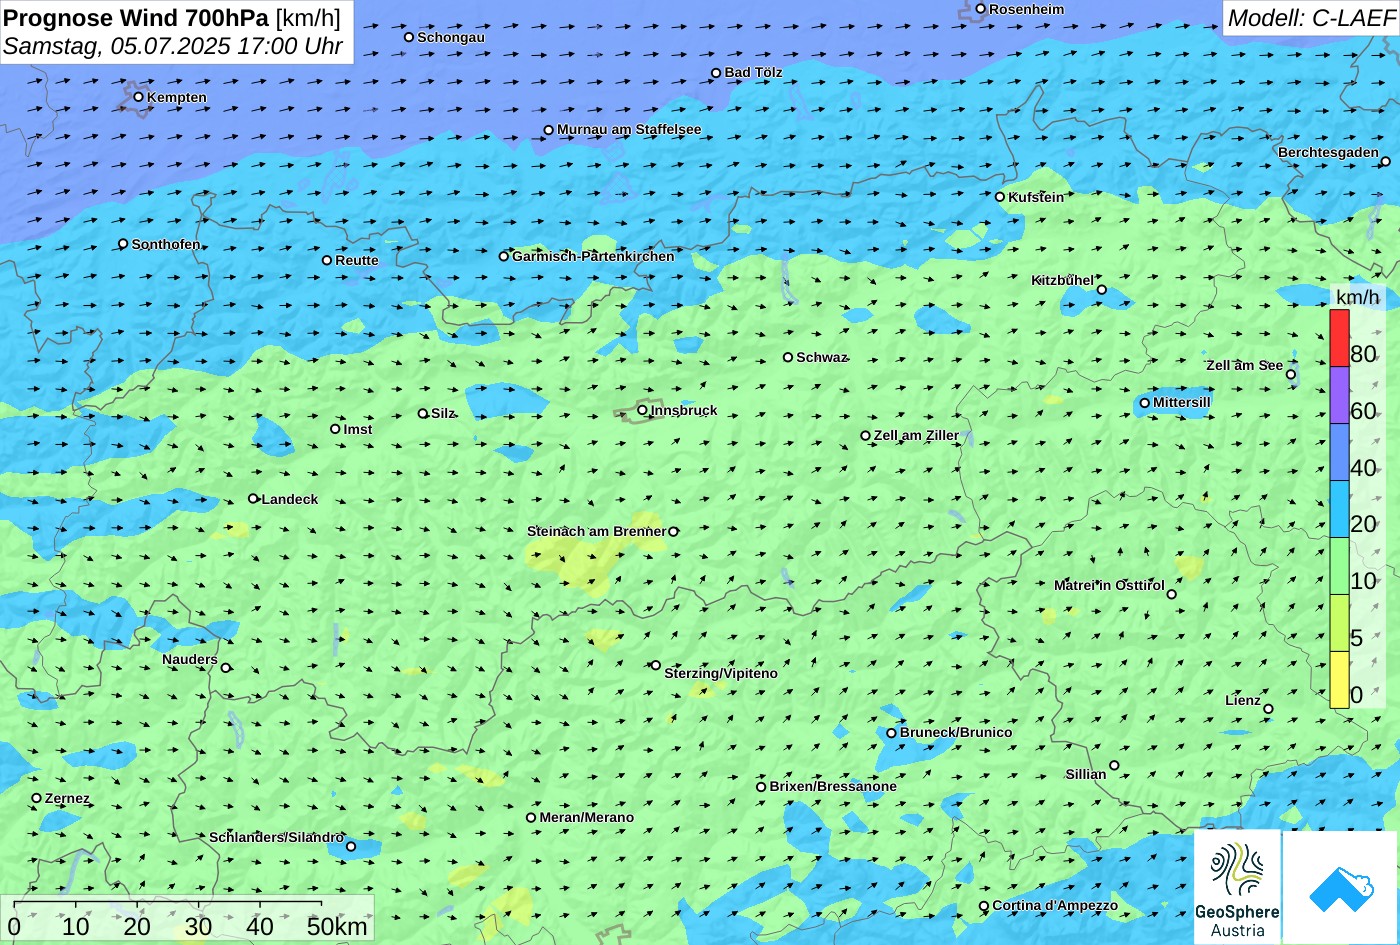This screenshot has width=1400, height=945.
Task: Click the 'Brixen/Bressanone' label
Action: click(x=833, y=786)
